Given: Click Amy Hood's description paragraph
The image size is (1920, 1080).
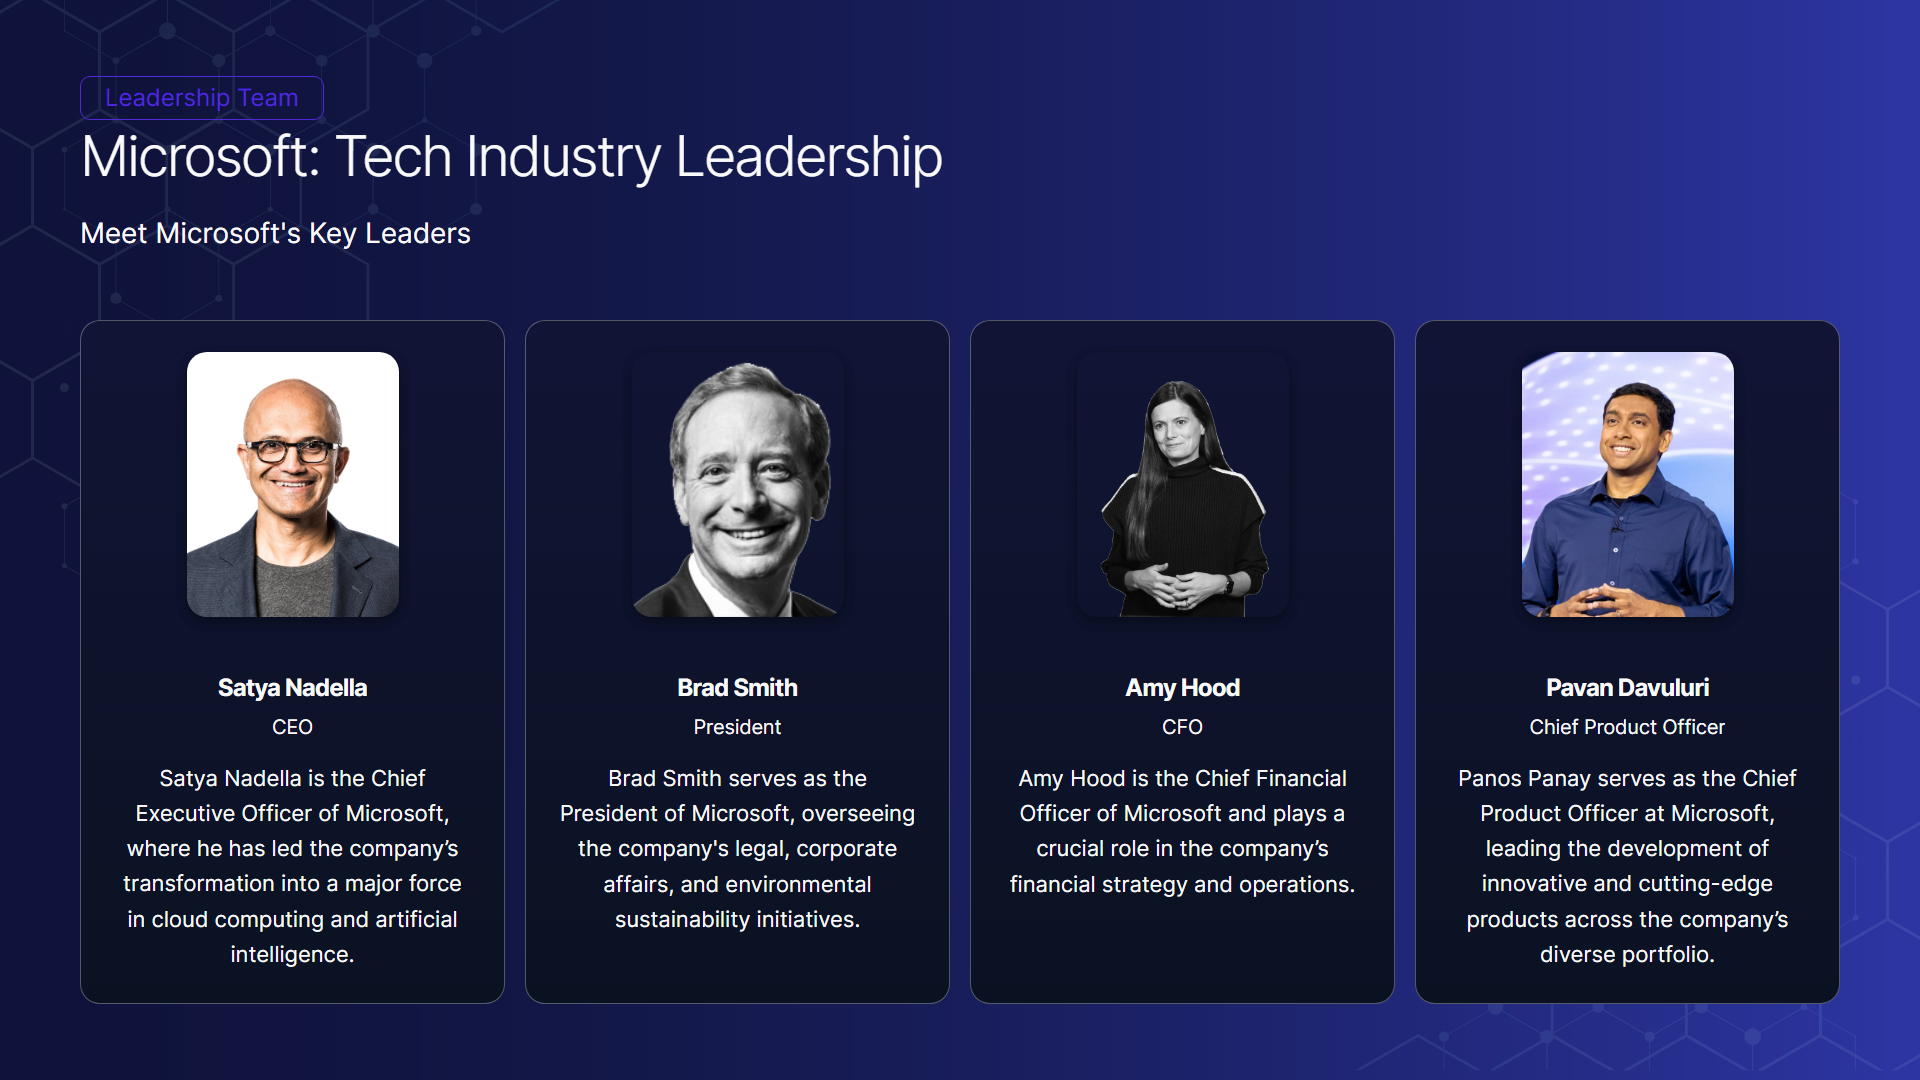Looking at the screenshot, I should coord(1182,831).
